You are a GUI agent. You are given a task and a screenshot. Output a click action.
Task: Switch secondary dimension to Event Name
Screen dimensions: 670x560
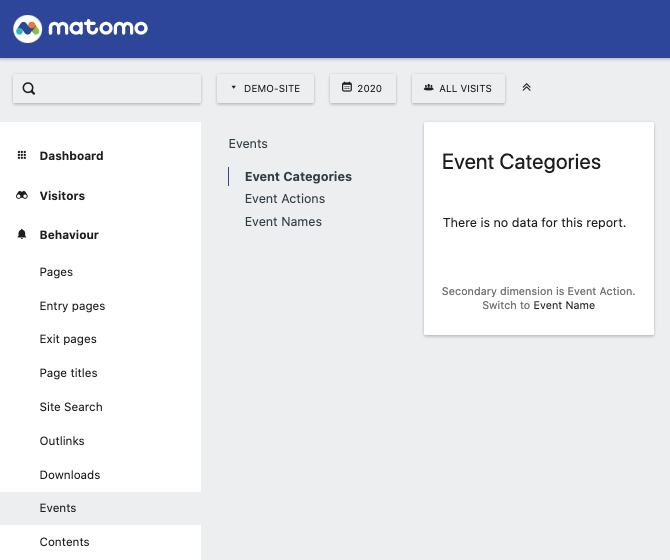pyautogui.click(x=564, y=305)
